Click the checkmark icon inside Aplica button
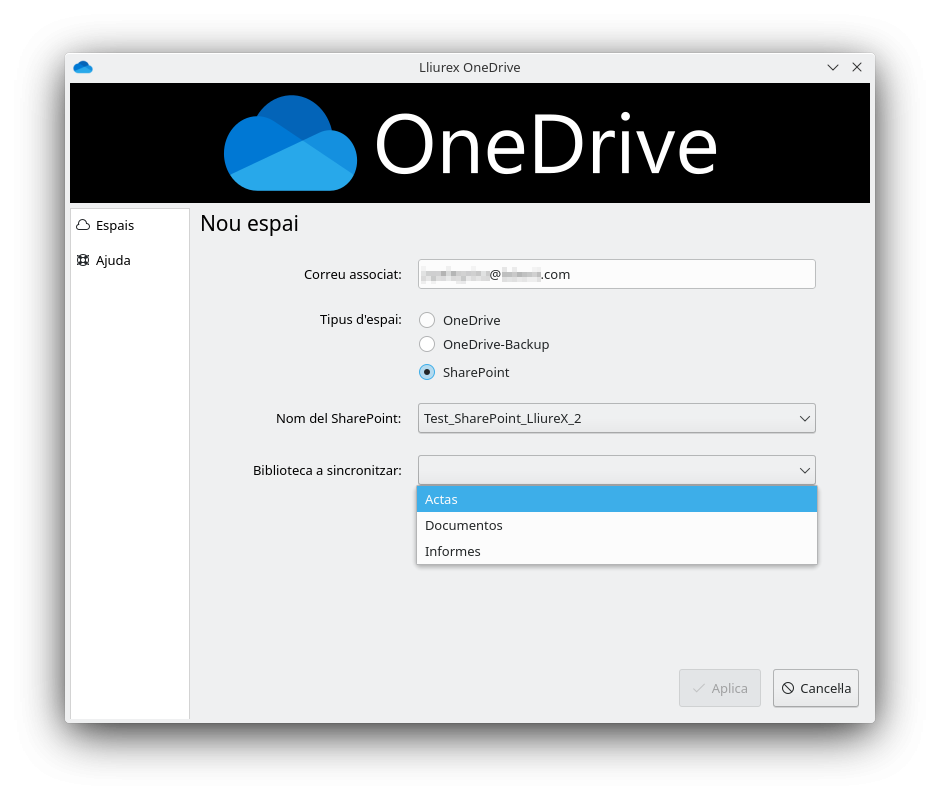 697,688
